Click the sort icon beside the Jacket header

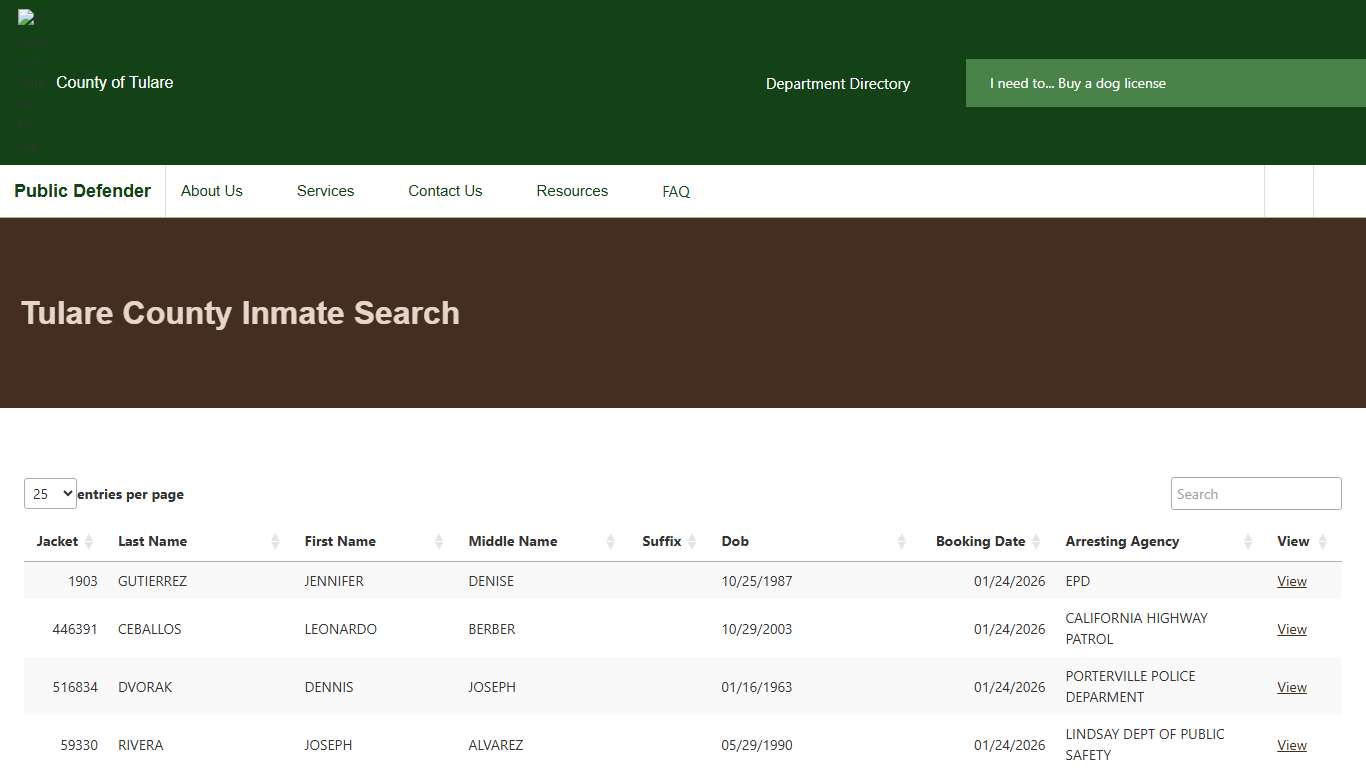click(x=91, y=541)
